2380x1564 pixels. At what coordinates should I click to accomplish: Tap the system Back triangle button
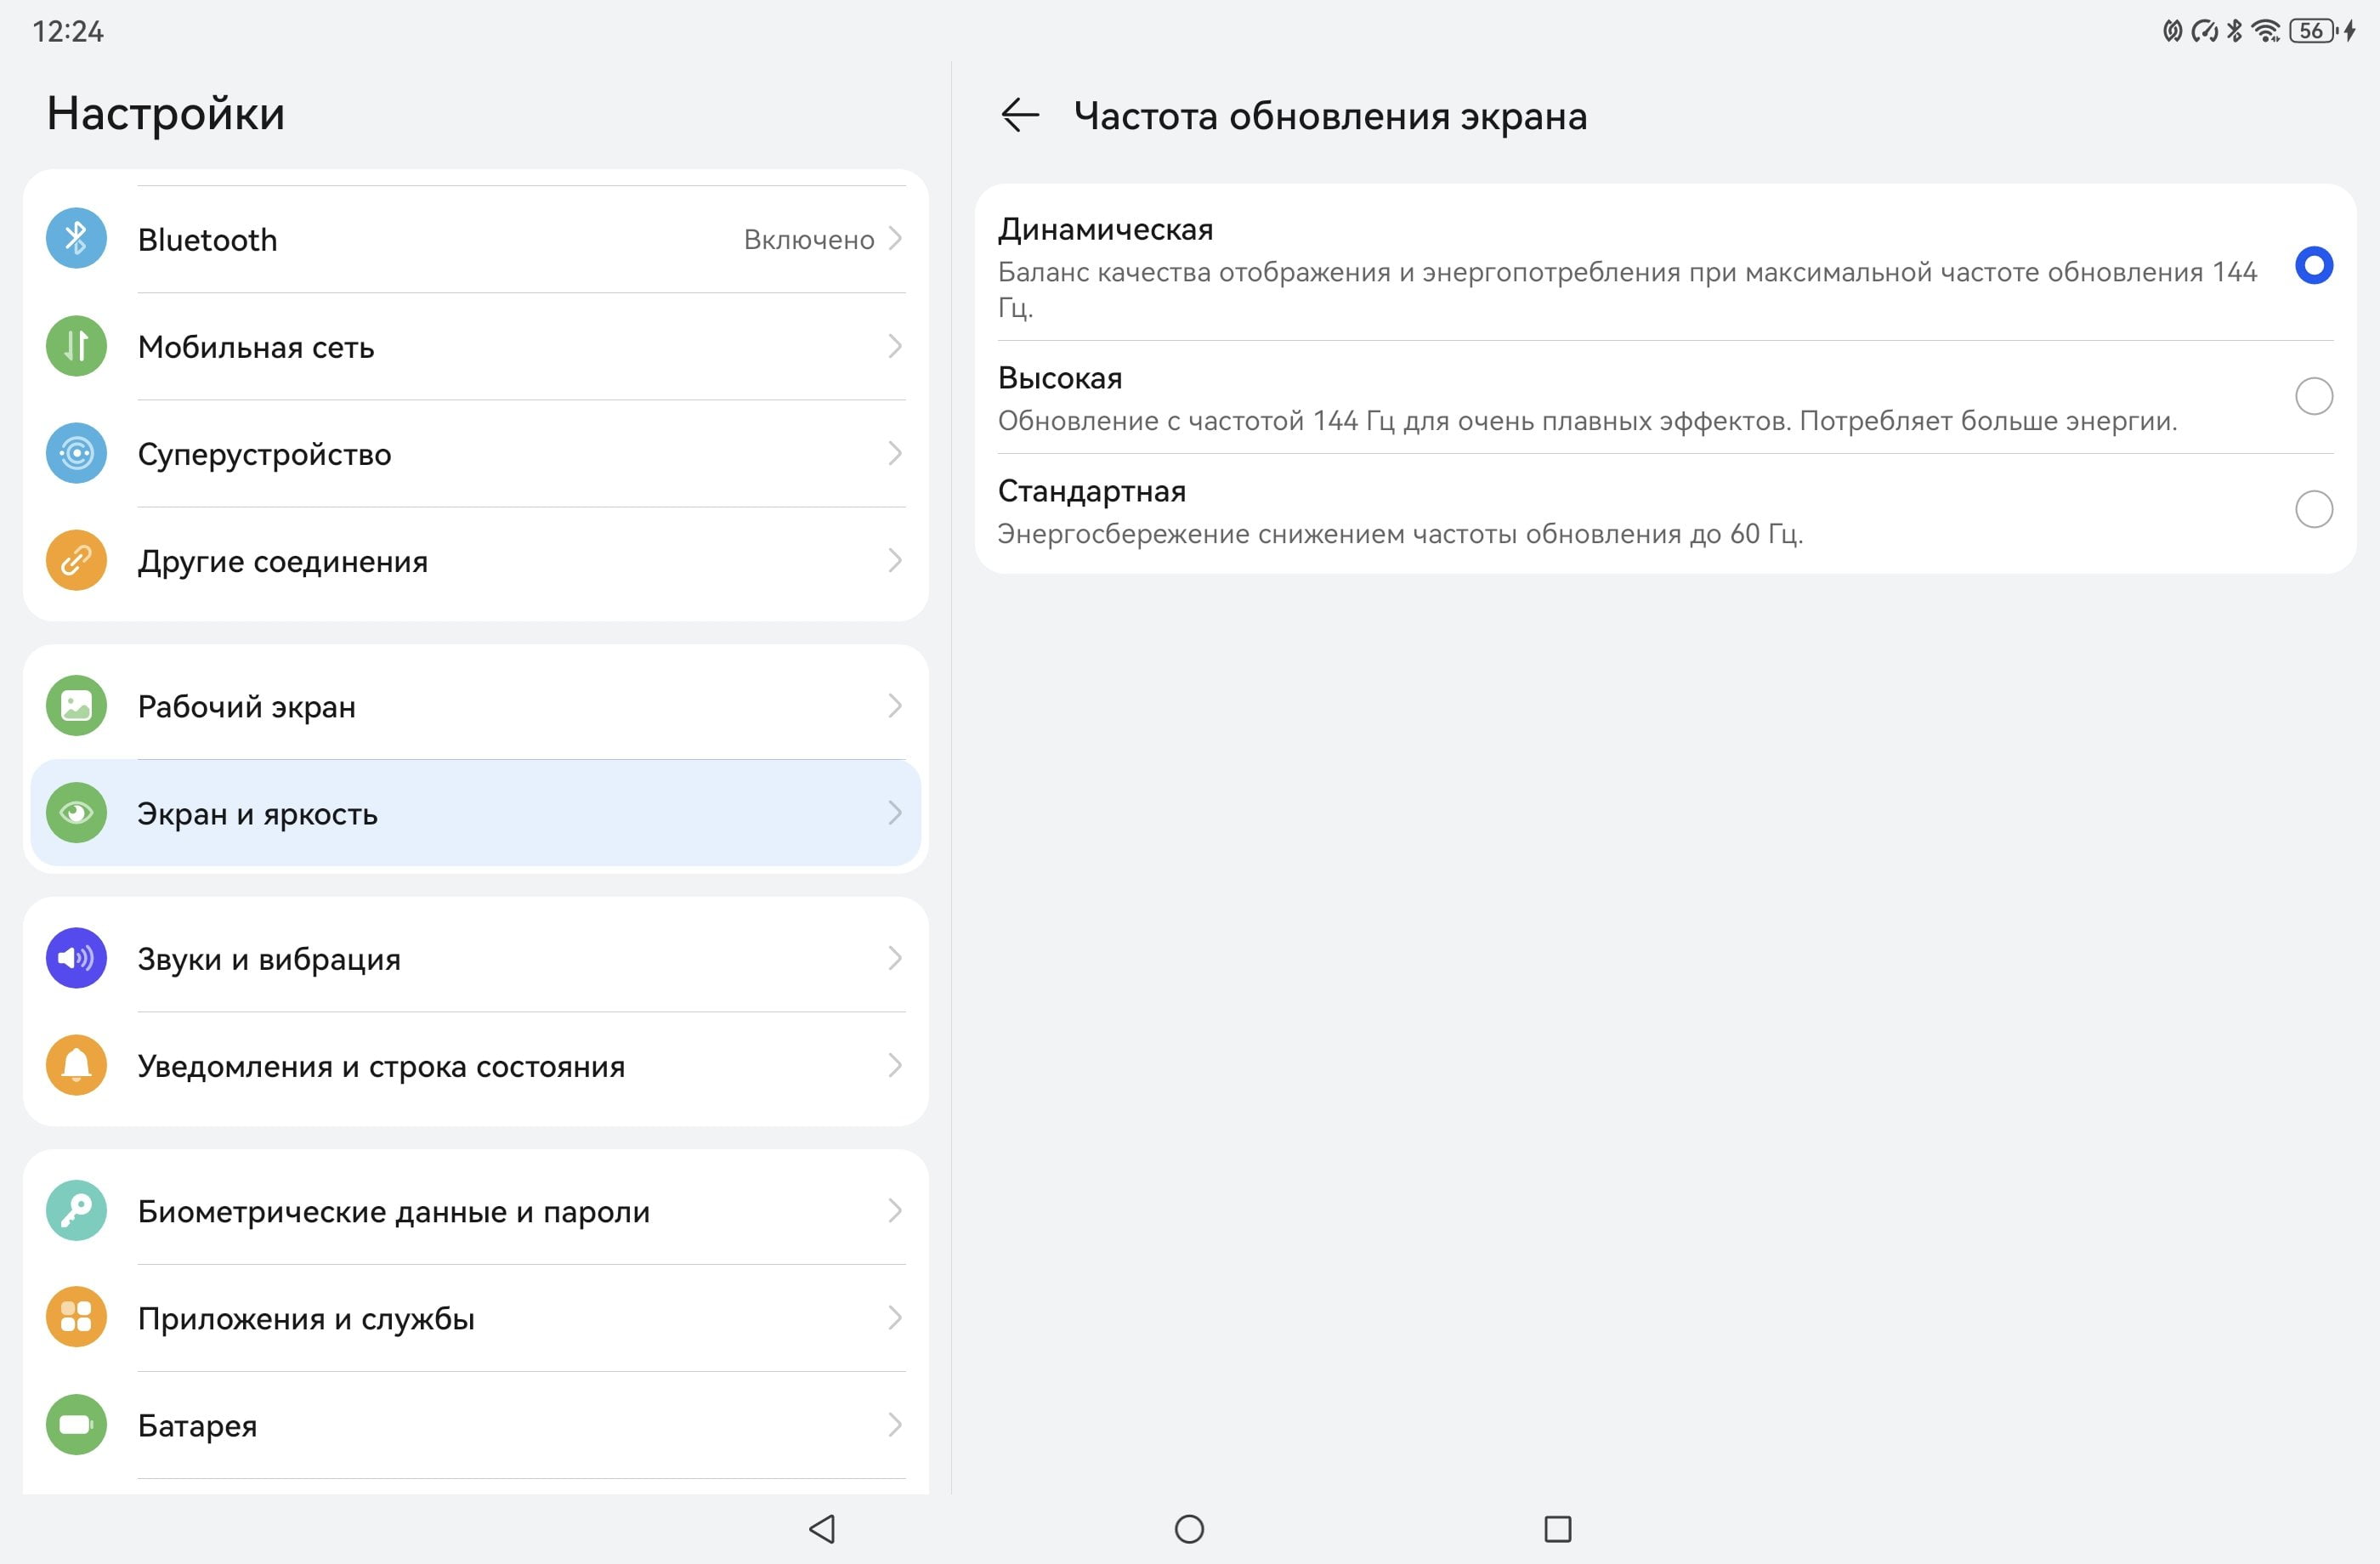pyautogui.click(x=822, y=1528)
